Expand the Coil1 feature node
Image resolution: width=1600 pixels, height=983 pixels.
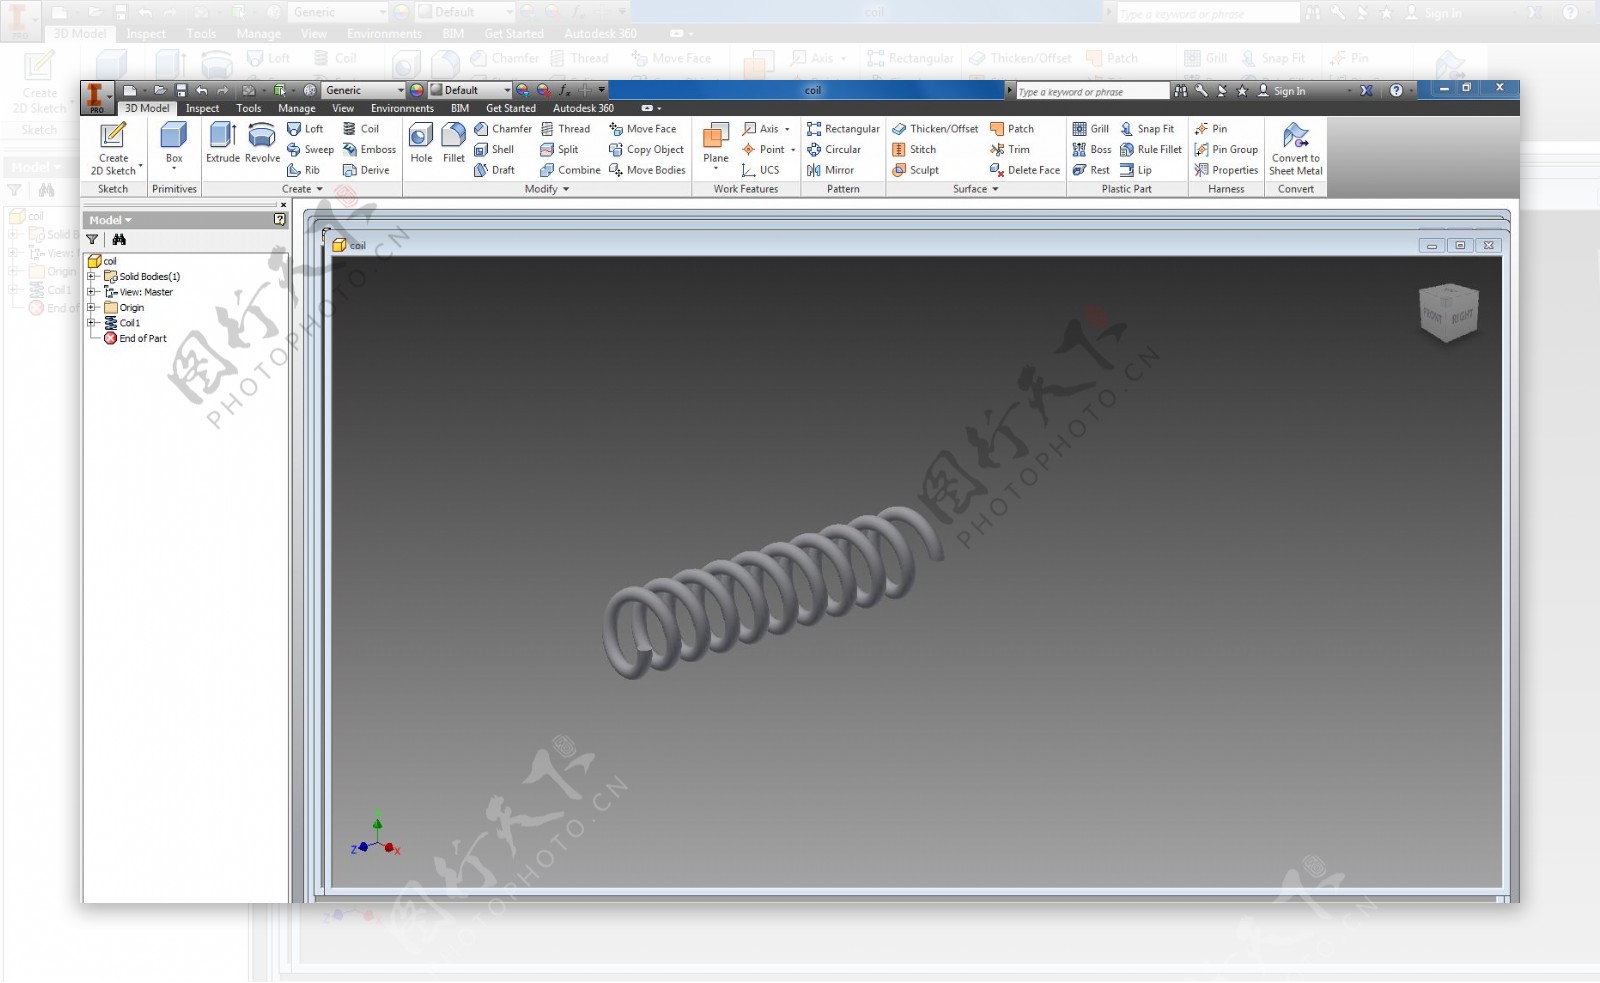click(x=91, y=323)
